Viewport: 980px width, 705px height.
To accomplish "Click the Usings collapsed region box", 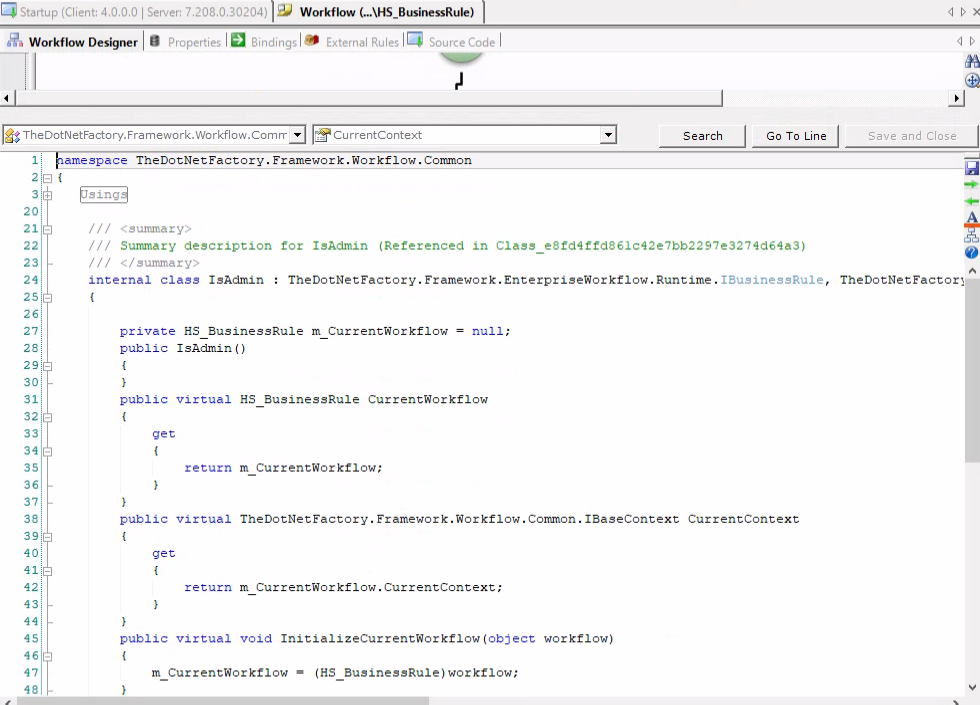I will (x=104, y=194).
